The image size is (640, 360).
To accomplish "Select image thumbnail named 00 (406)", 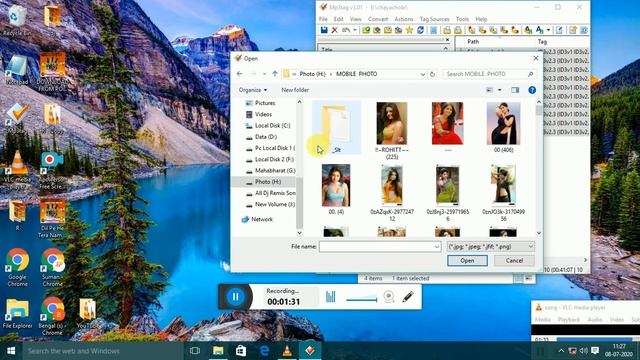I will point(503,128).
